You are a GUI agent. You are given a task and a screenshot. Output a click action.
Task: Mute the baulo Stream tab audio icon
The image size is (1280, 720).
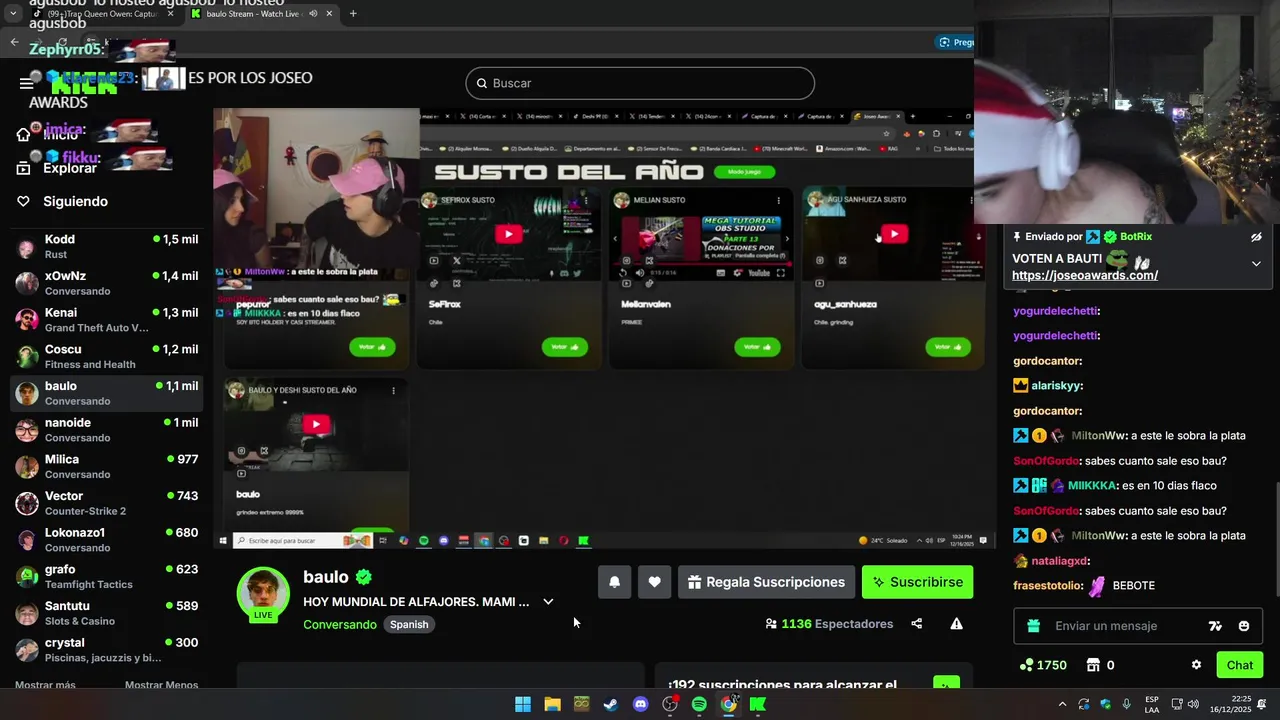(313, 14)
